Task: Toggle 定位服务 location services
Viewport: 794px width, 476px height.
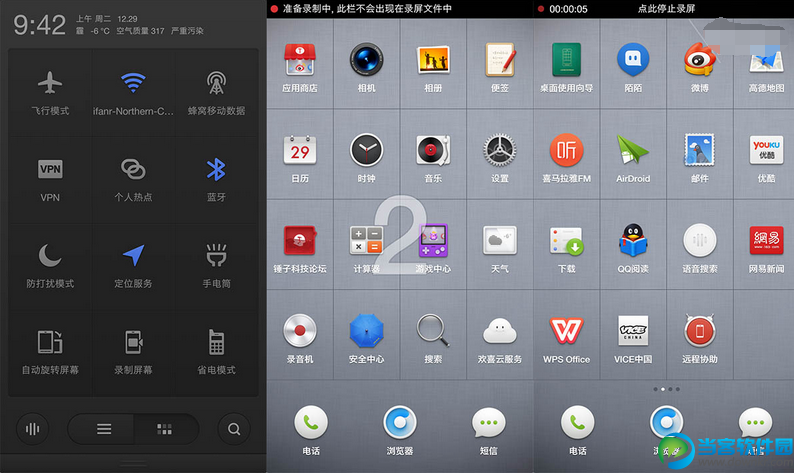Action: pyautogui.click(x=133, y=266)
